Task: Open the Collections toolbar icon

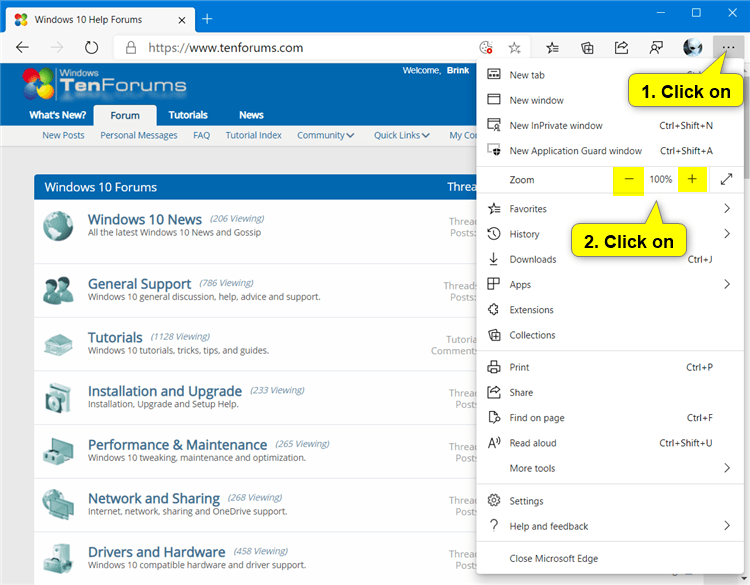Action: coord(587,47)
